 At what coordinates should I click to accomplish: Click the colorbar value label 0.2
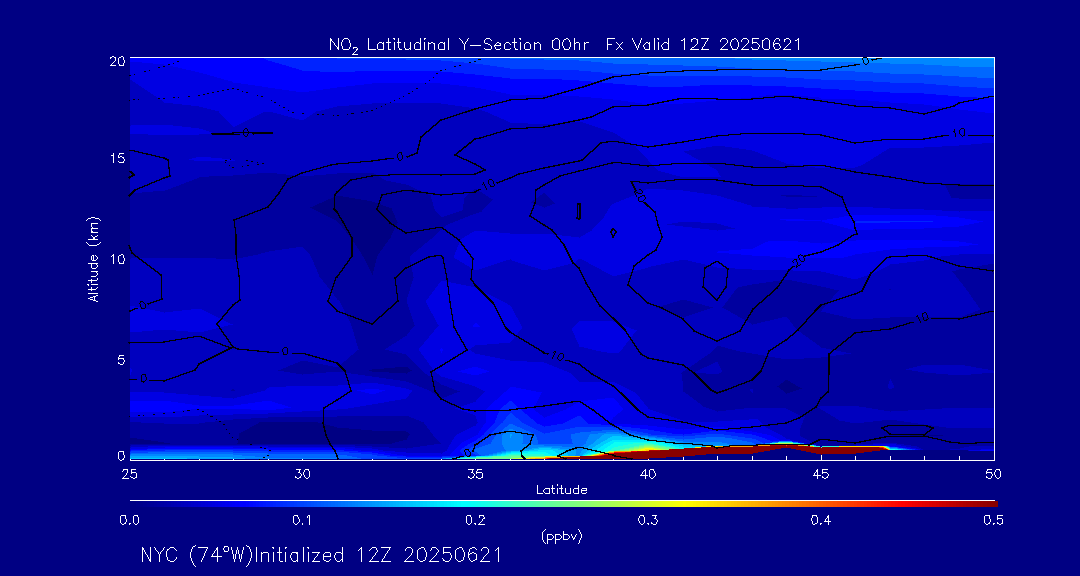tap(475, 521)
